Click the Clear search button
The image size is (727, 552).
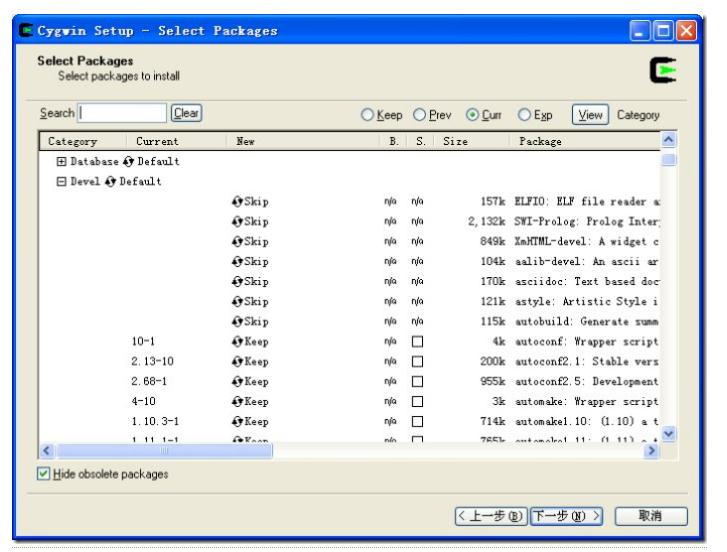point(186,113)
